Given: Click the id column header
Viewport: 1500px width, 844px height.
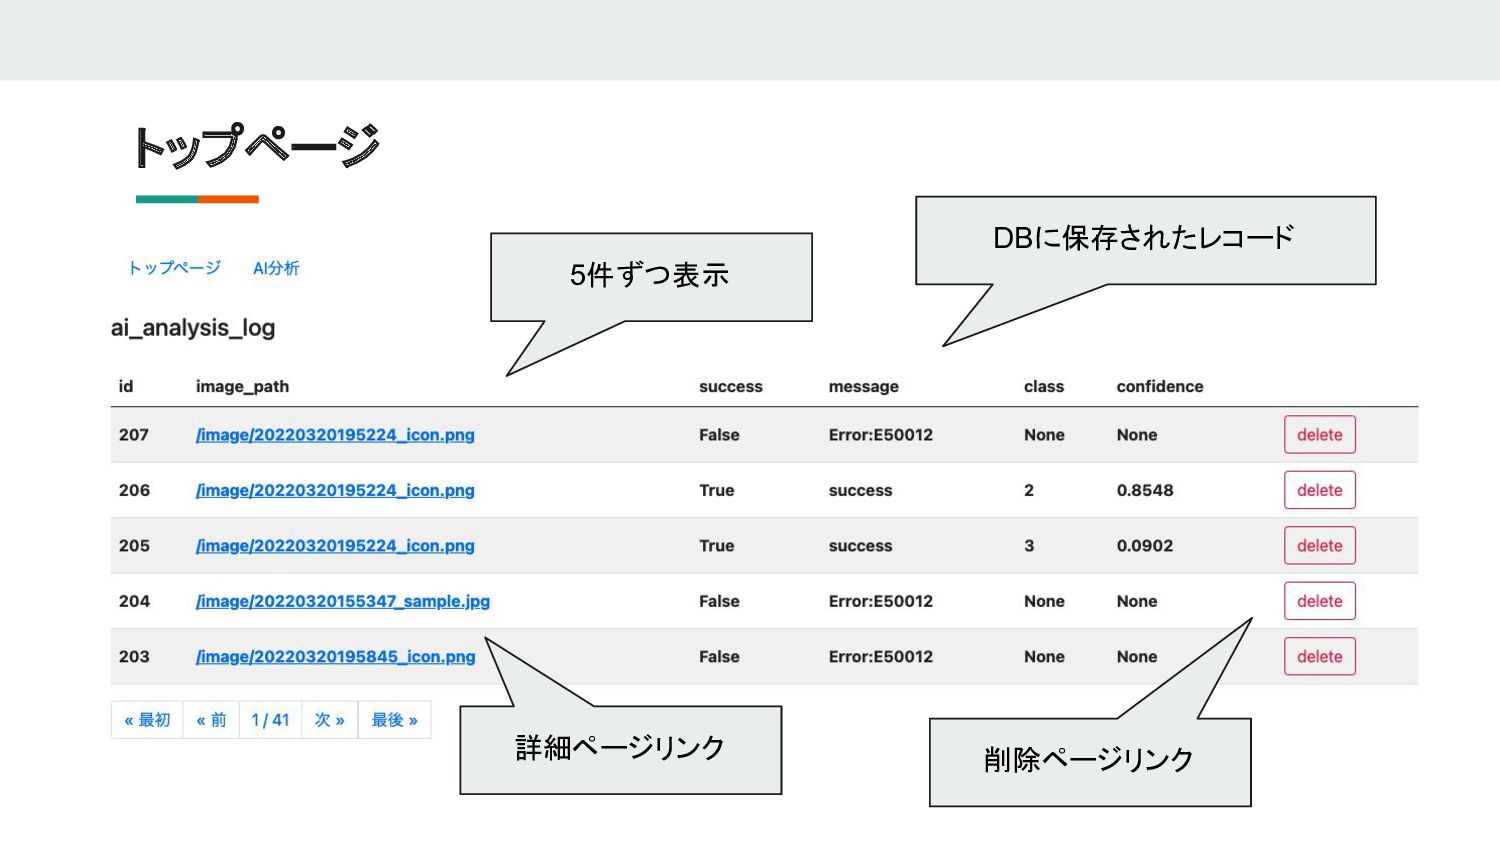Looking at the screenshot, I should pos(126,386).
